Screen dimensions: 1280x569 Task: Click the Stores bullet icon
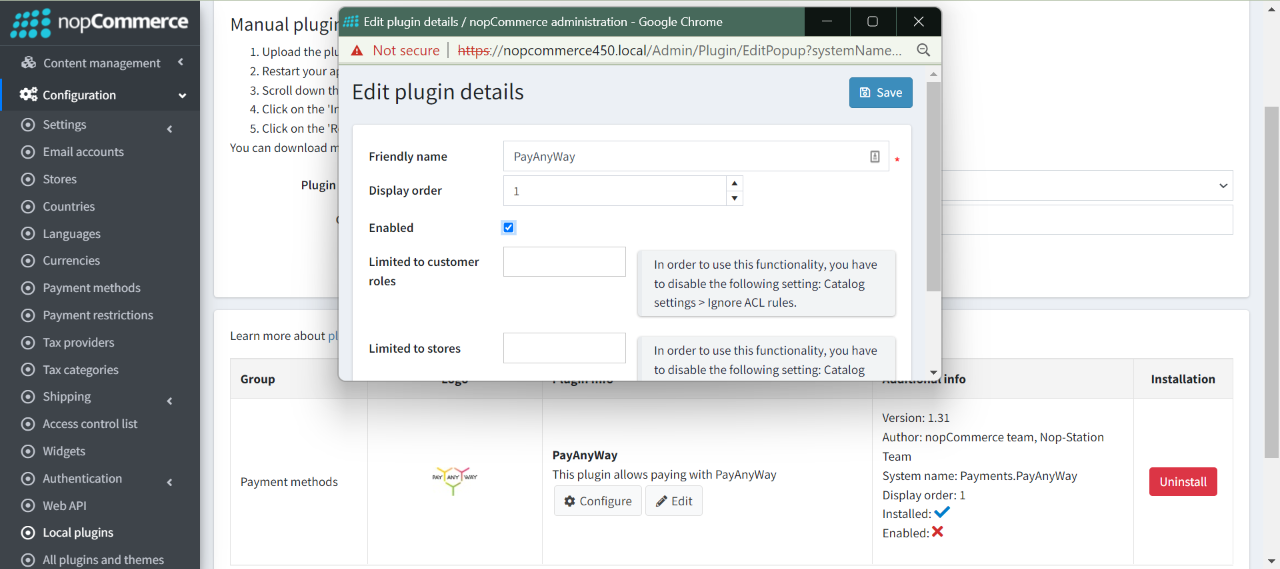28,179
